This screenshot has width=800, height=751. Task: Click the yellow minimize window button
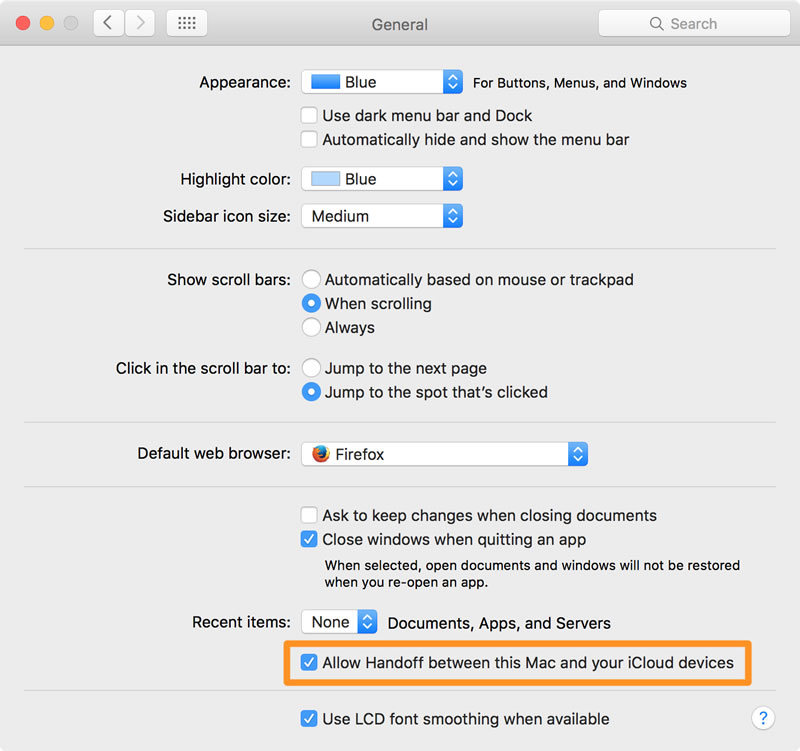(x=47, y=23)
